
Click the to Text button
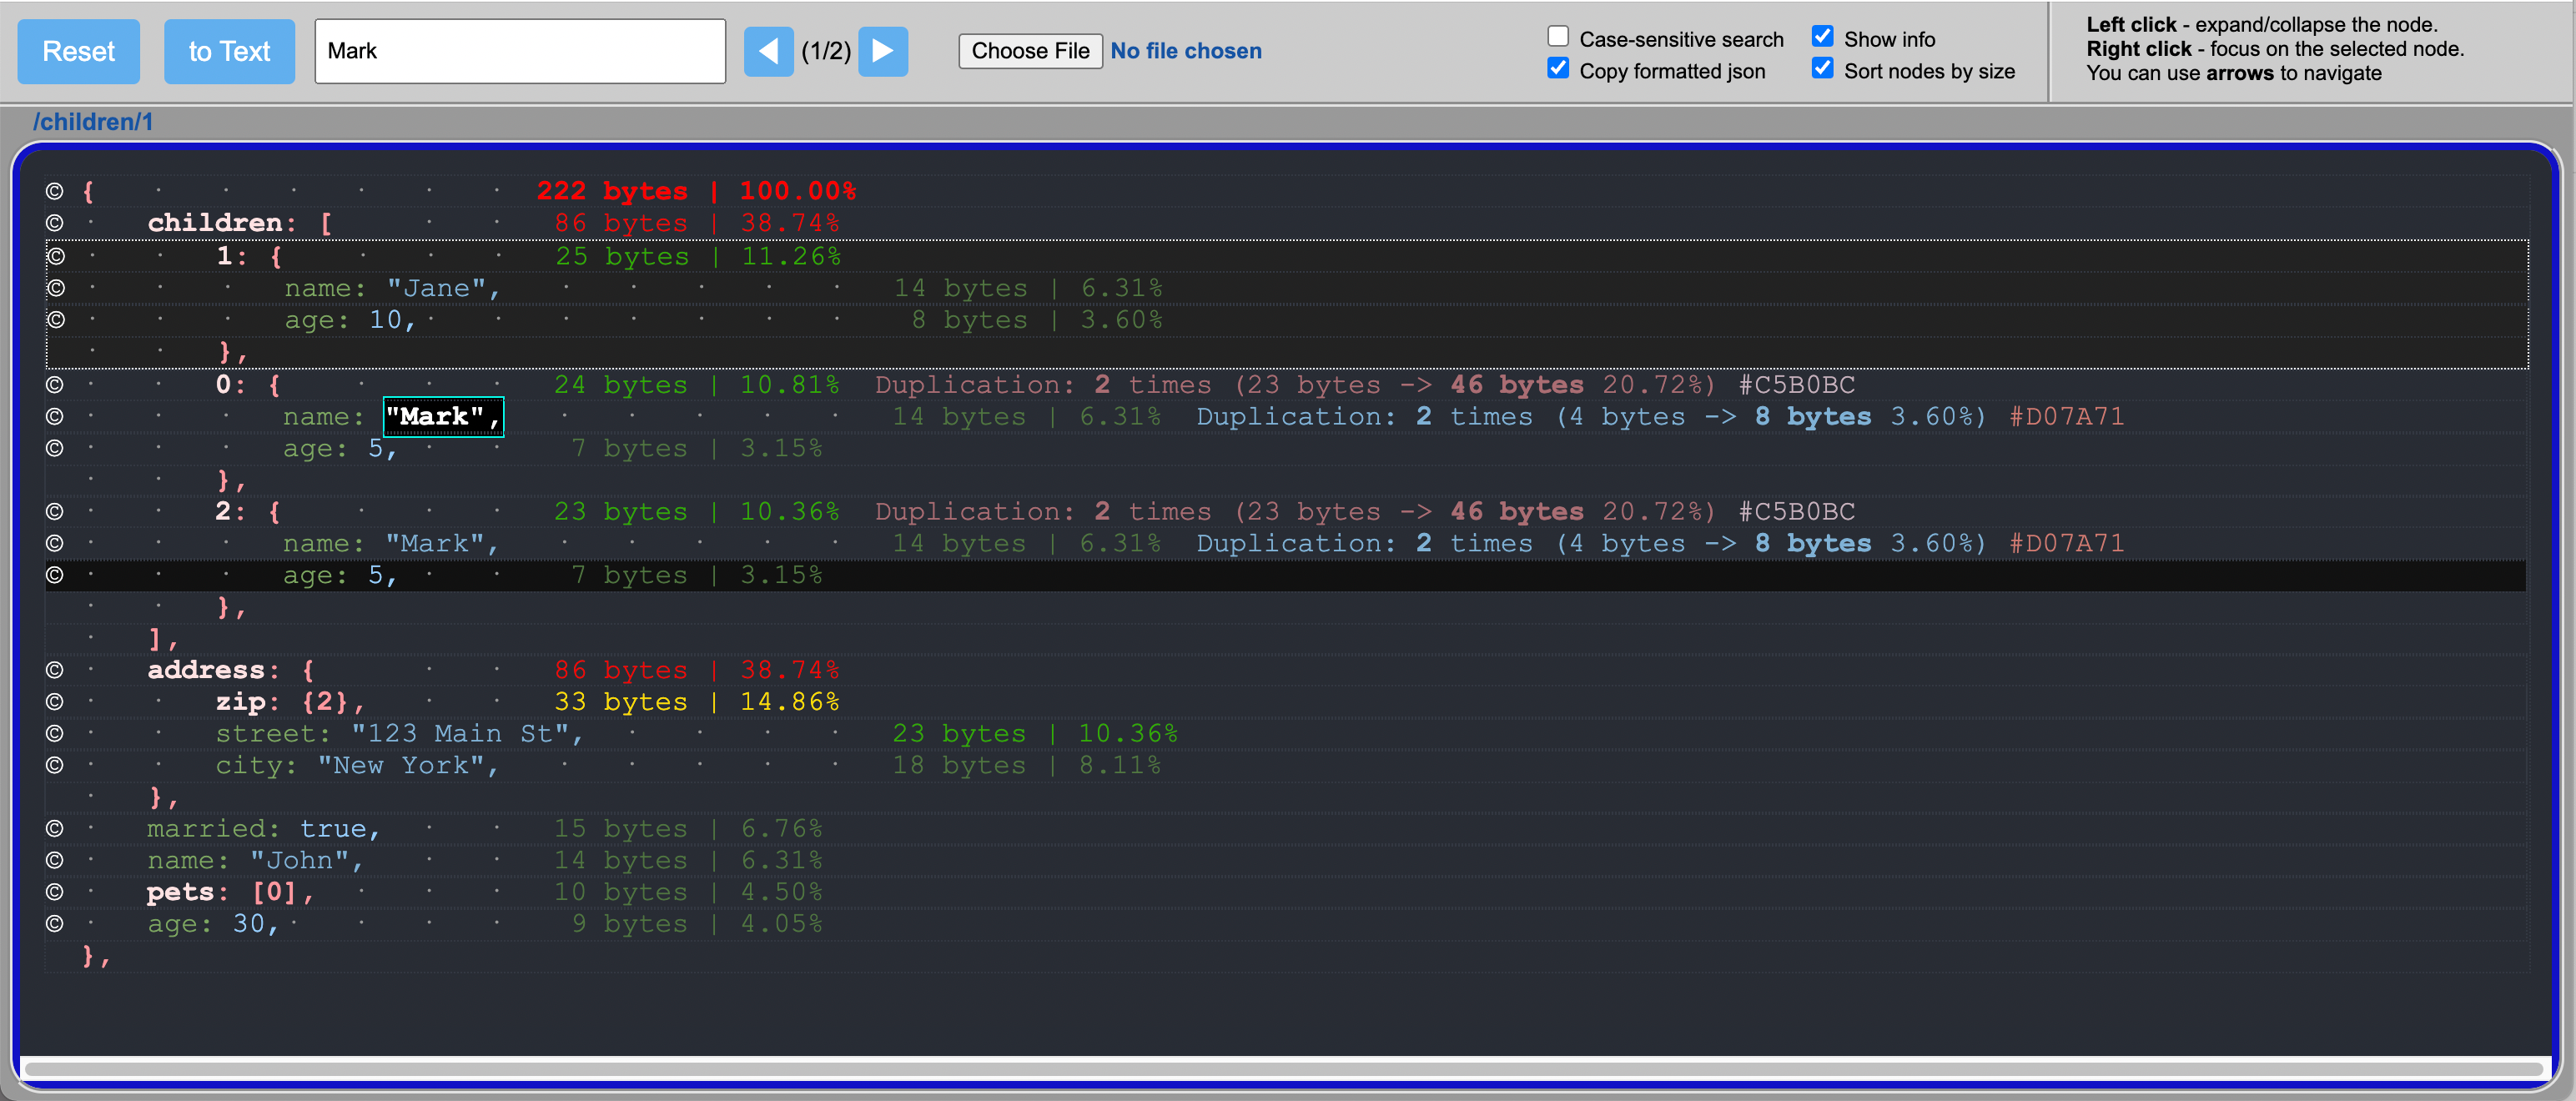click(229, 51)
